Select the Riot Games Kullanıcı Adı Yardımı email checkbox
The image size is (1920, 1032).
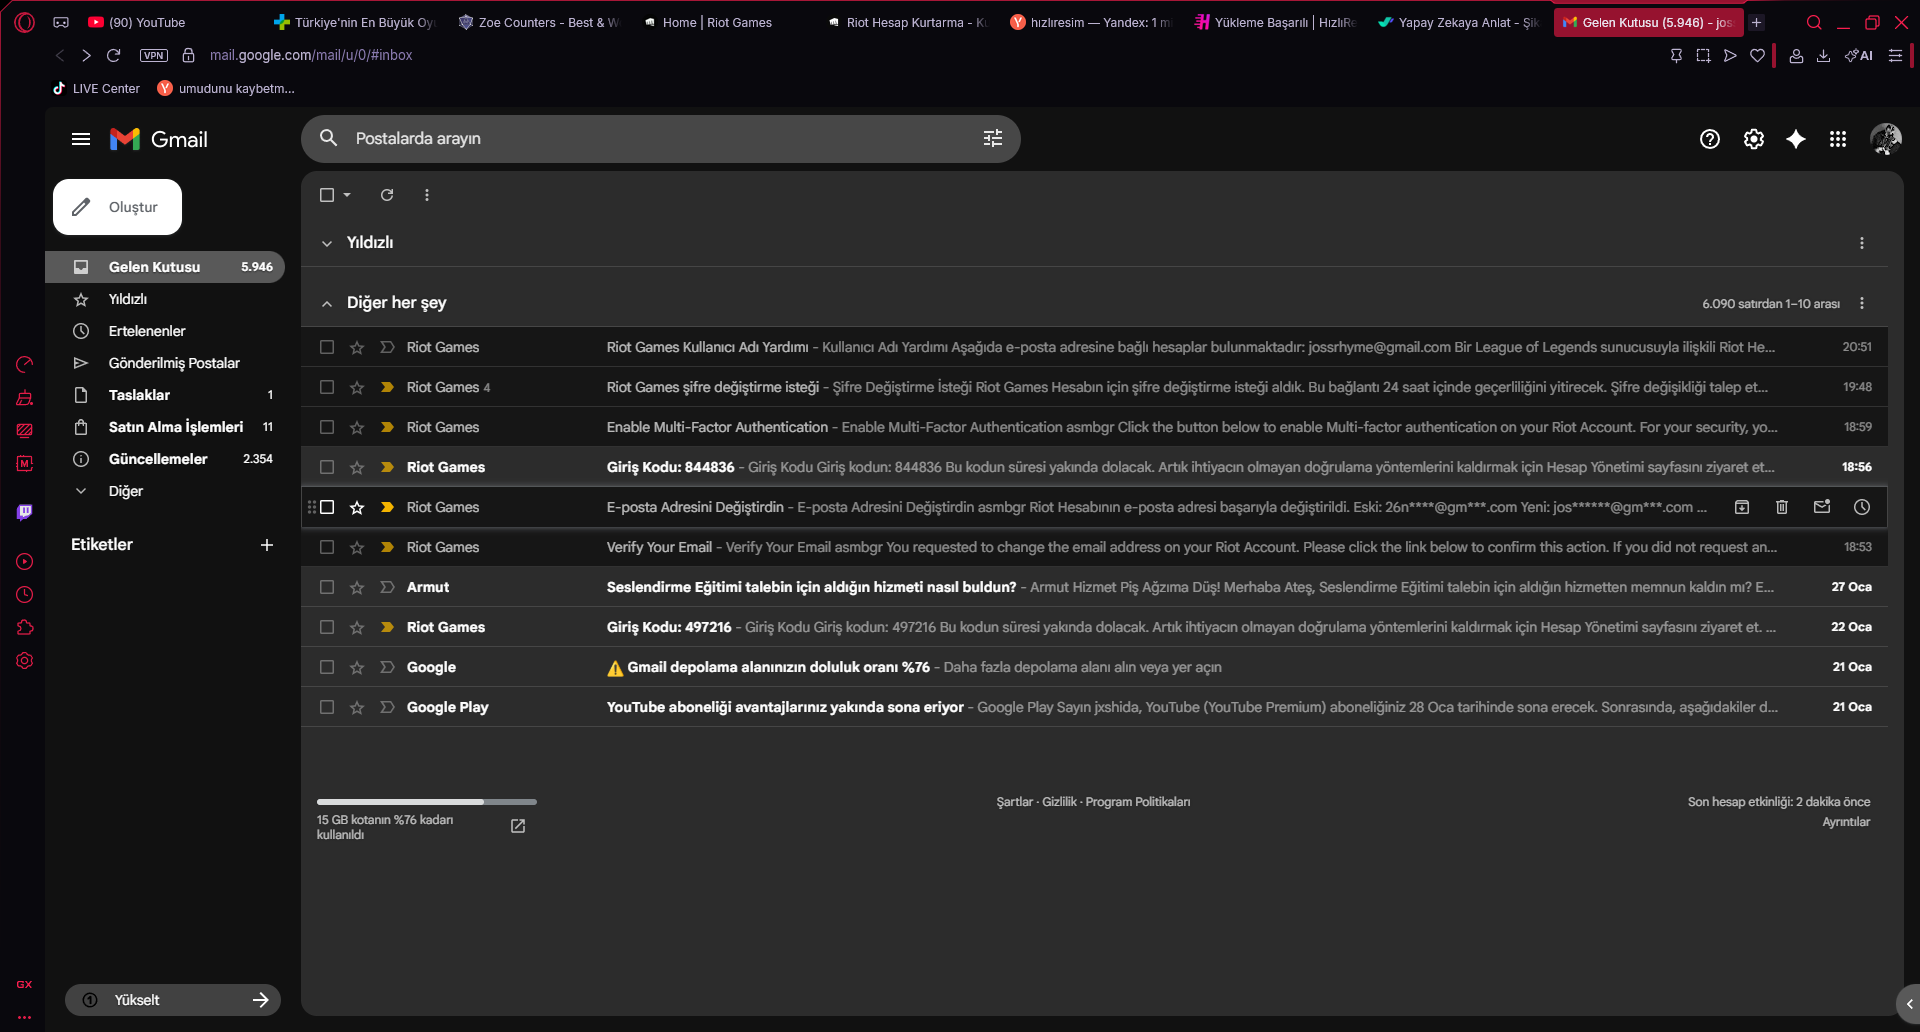click(x=327, y=347)
